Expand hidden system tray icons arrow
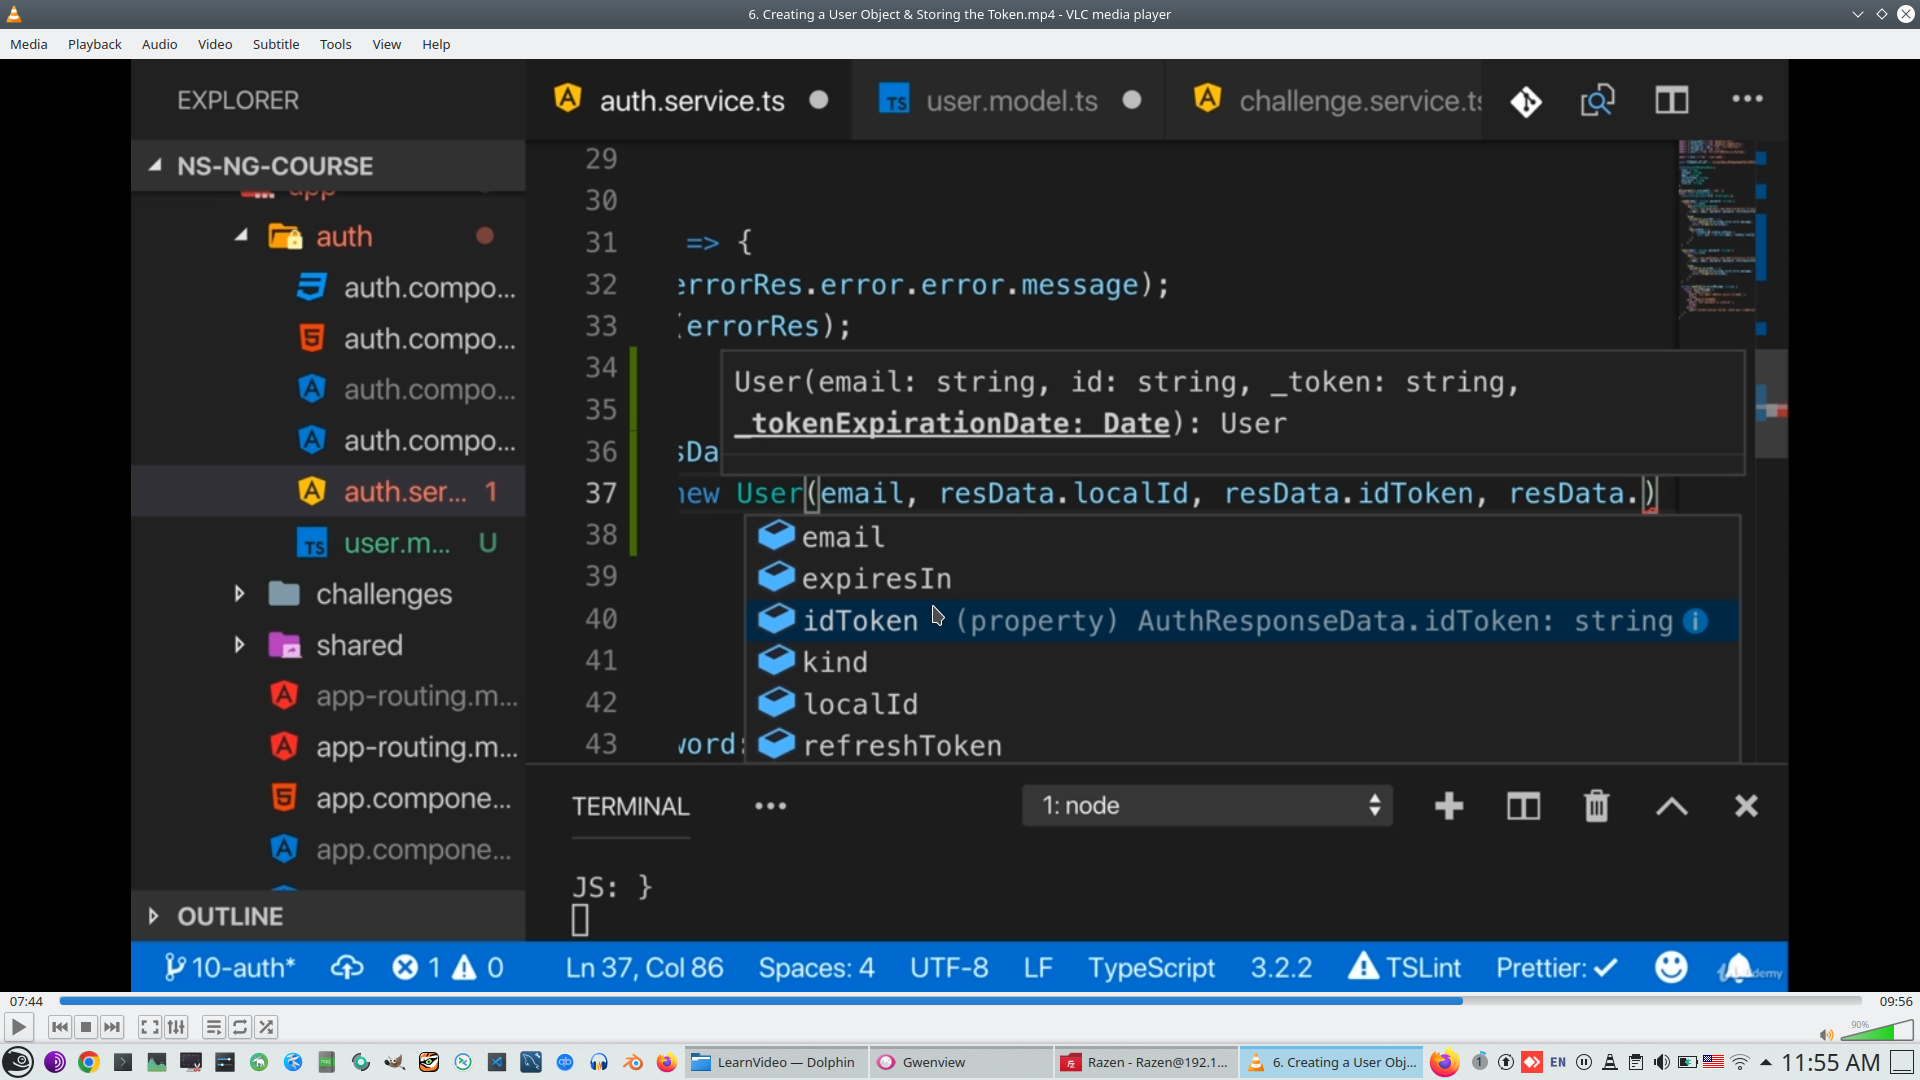 [1766, 1062]
